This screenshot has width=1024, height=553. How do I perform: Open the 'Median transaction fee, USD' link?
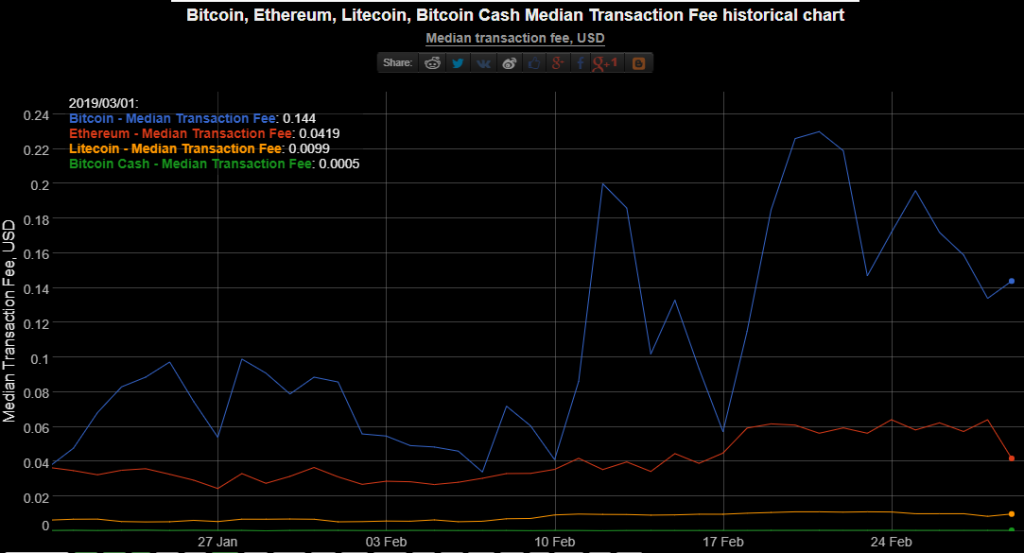pos(515,38)
